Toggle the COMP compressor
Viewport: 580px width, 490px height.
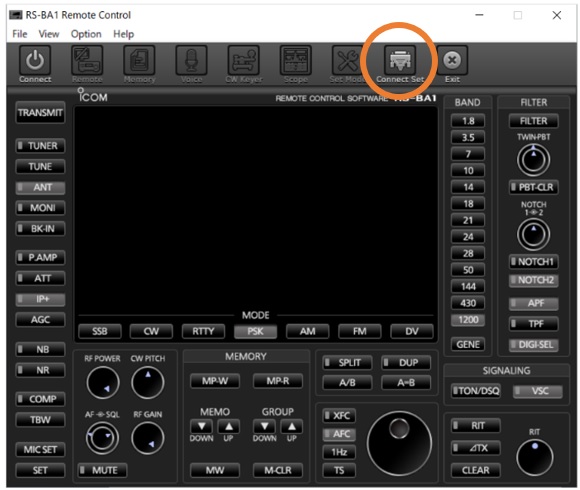40,399
